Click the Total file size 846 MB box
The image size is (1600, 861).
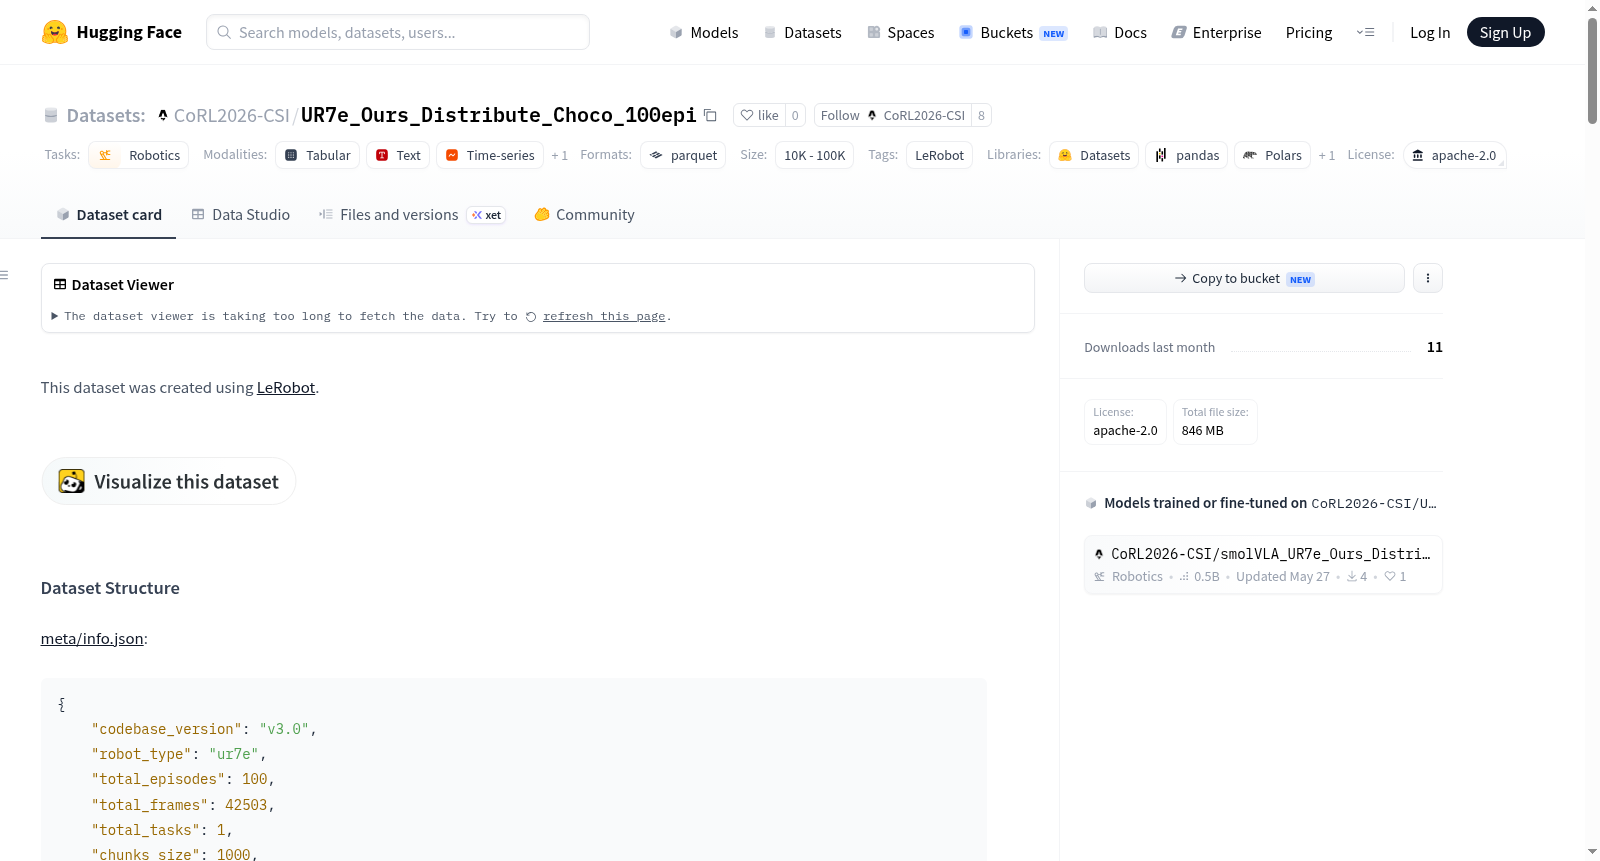pyautogui.click(x=1215, y=422)
